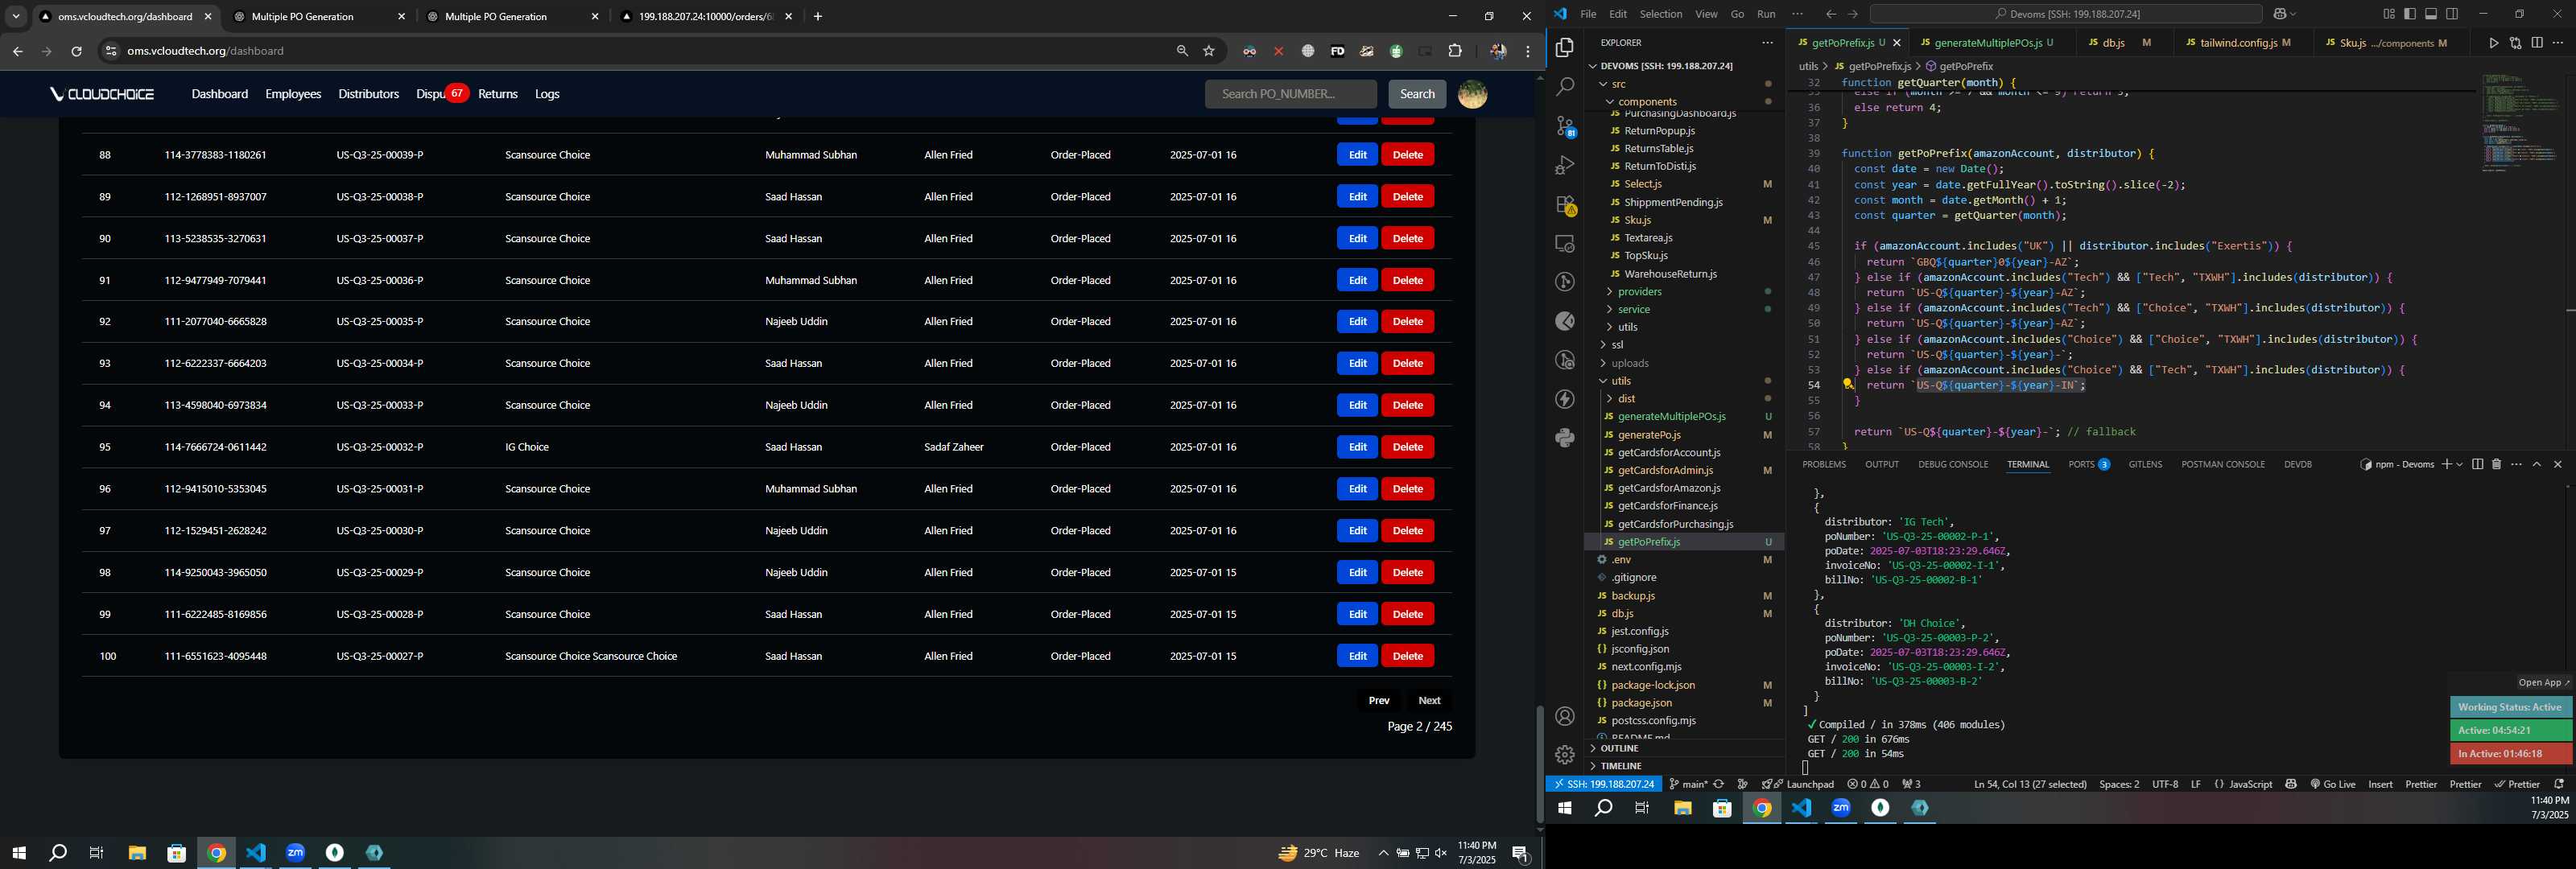This screenshot has height=869, width=2576.
Task: Click Delete button for row 100
Action: tap(1407, 656)
